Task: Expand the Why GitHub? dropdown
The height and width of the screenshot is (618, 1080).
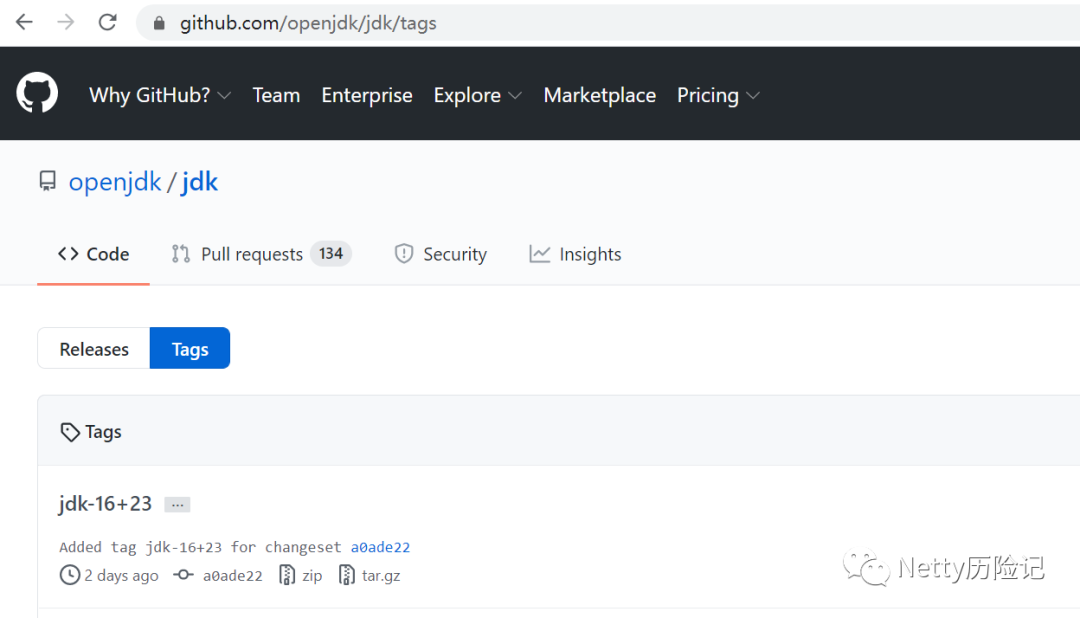Action: 160,95
